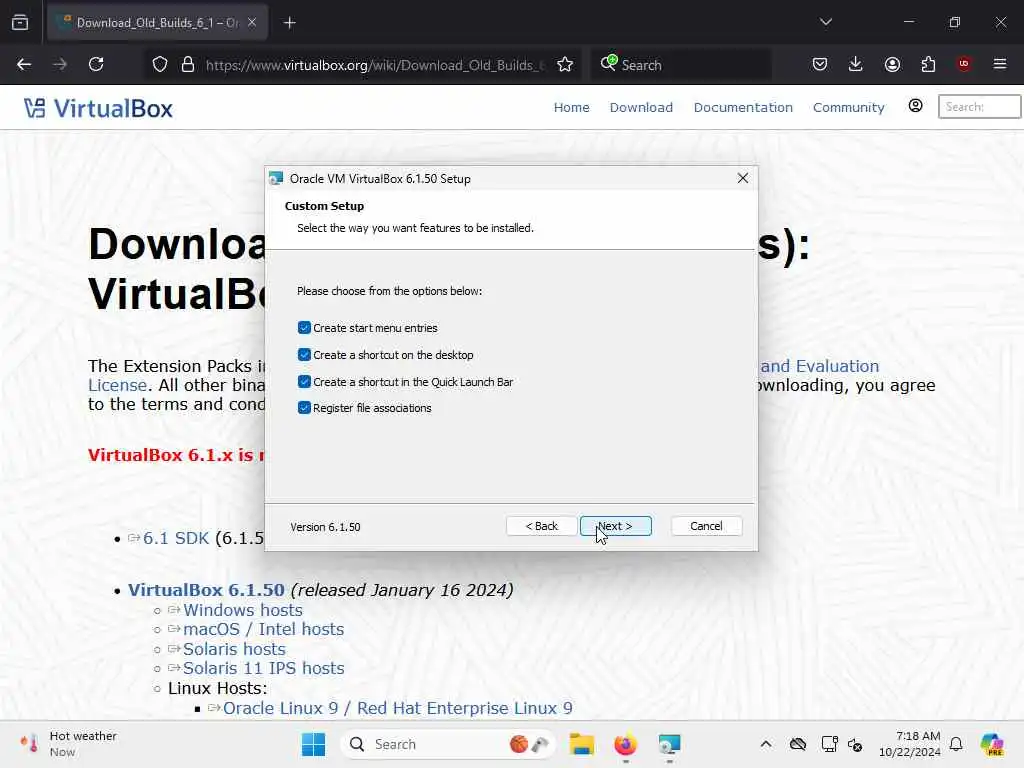Click the cloud sync tray icon
This screenshot has height=768, width=1024.
[x=798, y=744]
